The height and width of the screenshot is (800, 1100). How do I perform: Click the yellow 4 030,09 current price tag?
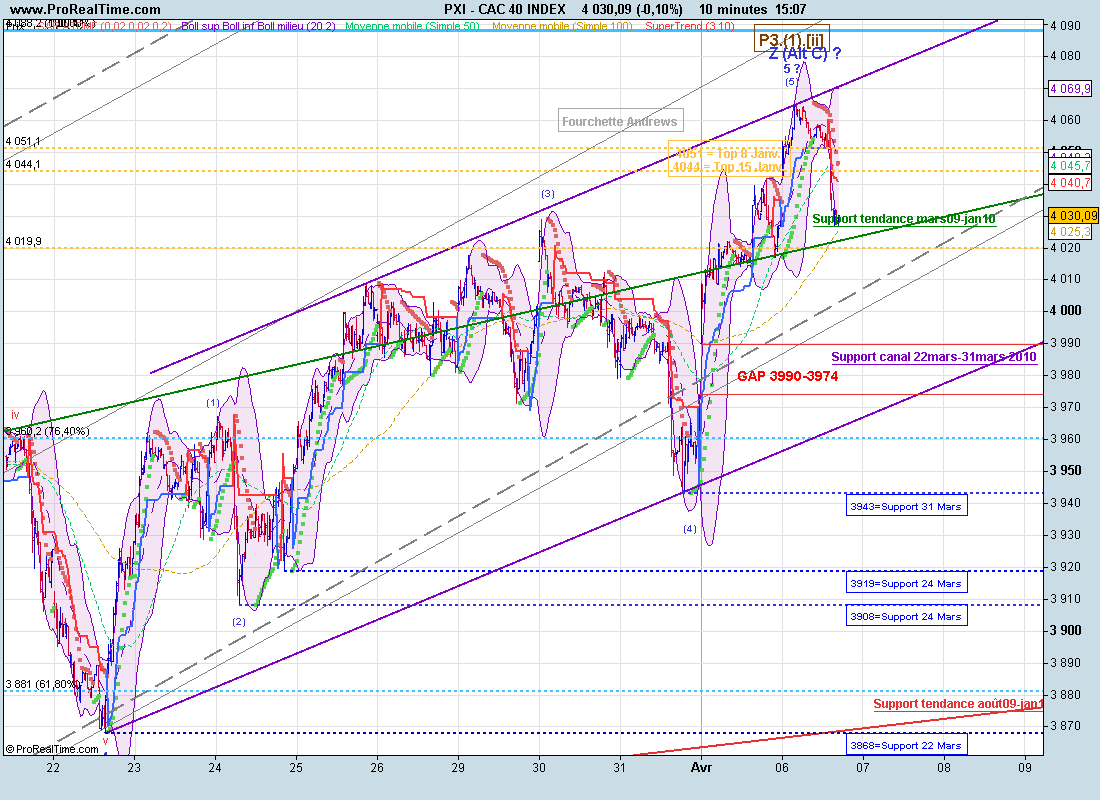pos(1073,215)
